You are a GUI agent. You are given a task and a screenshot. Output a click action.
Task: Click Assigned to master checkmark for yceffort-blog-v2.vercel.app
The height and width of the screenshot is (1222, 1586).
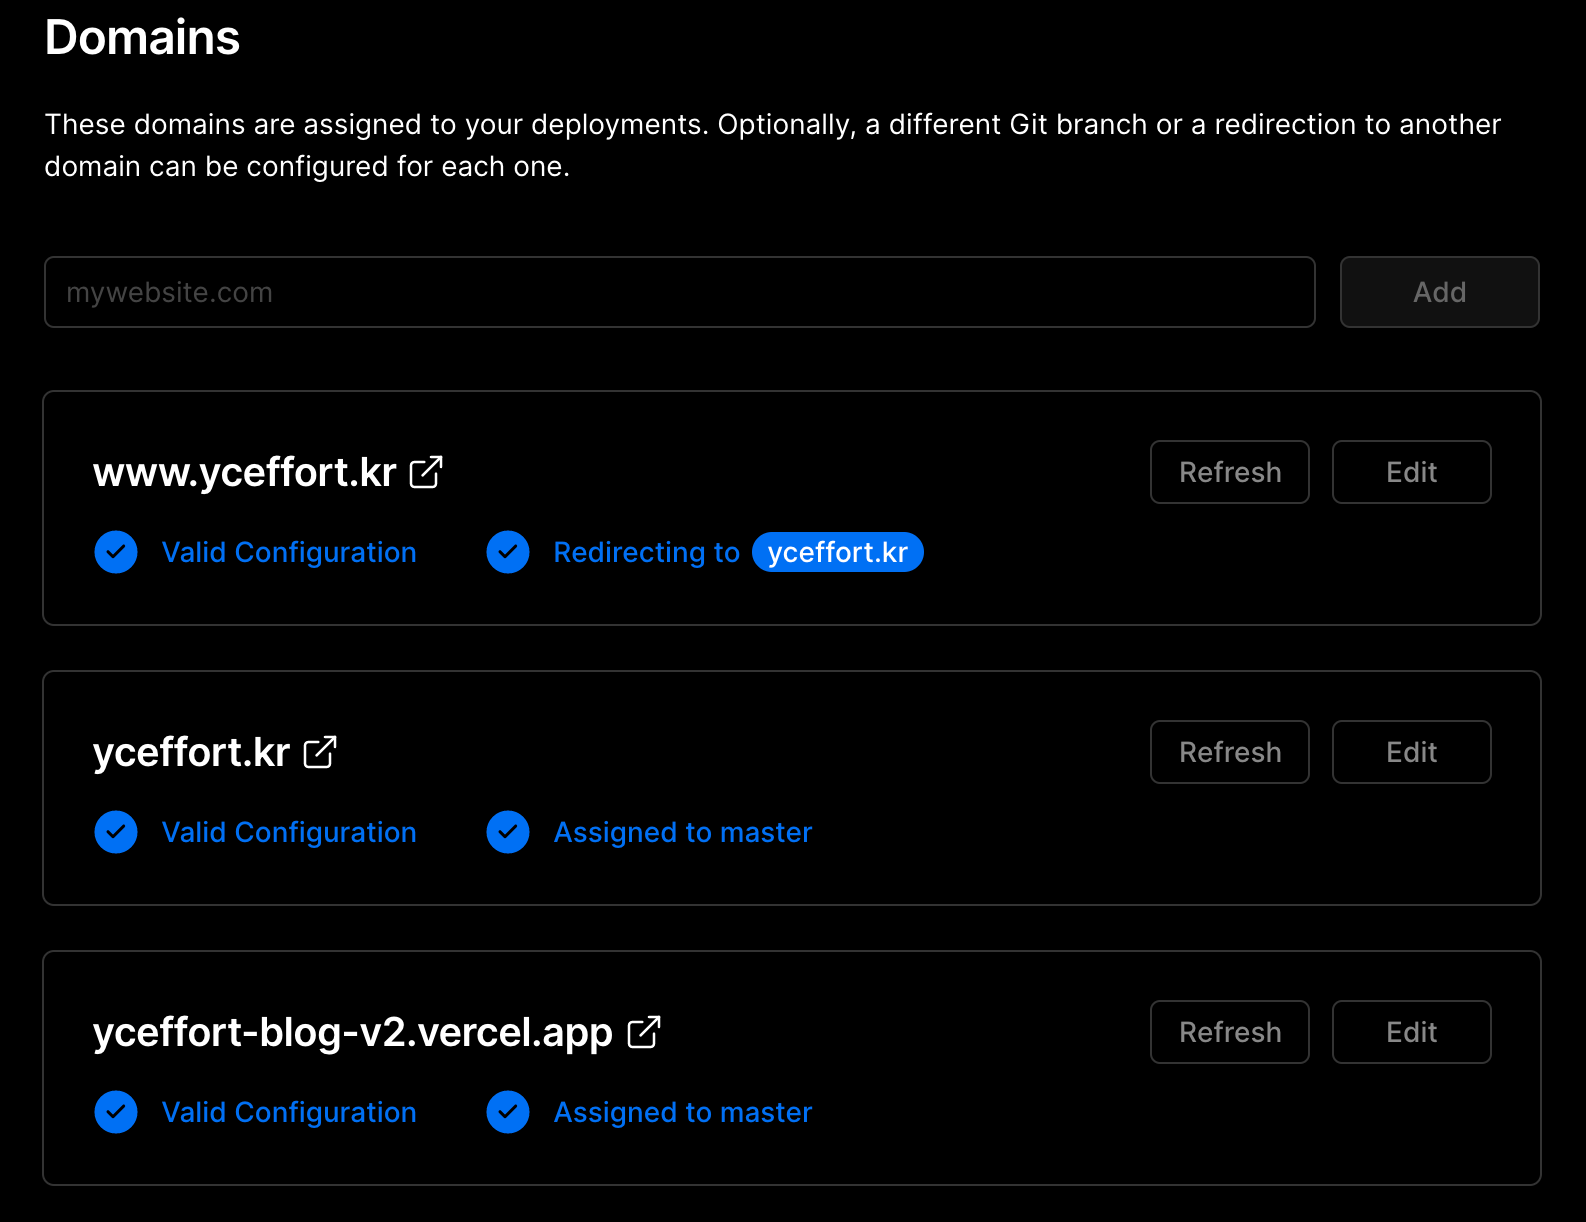tap(508, 1112)
